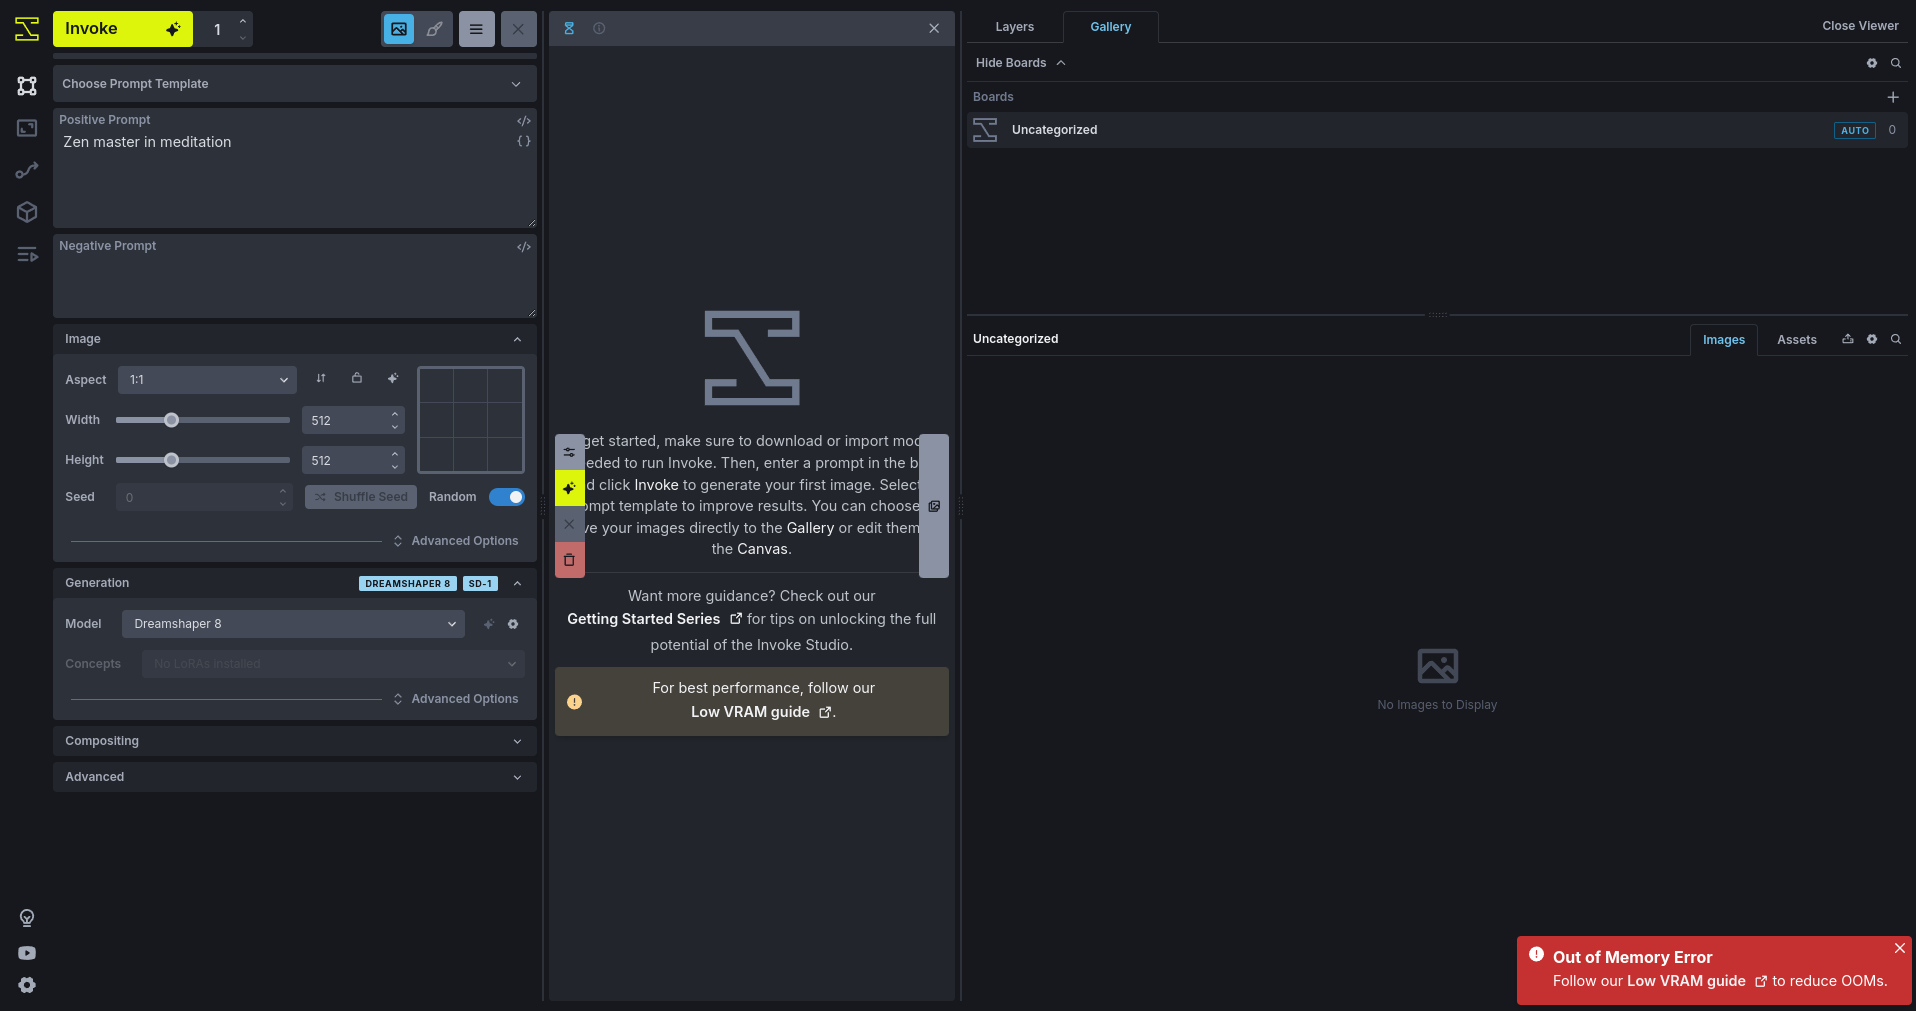Click floating parameters sliders icon
Viewport: 1916px width, 1011px height.
point(569,452)
